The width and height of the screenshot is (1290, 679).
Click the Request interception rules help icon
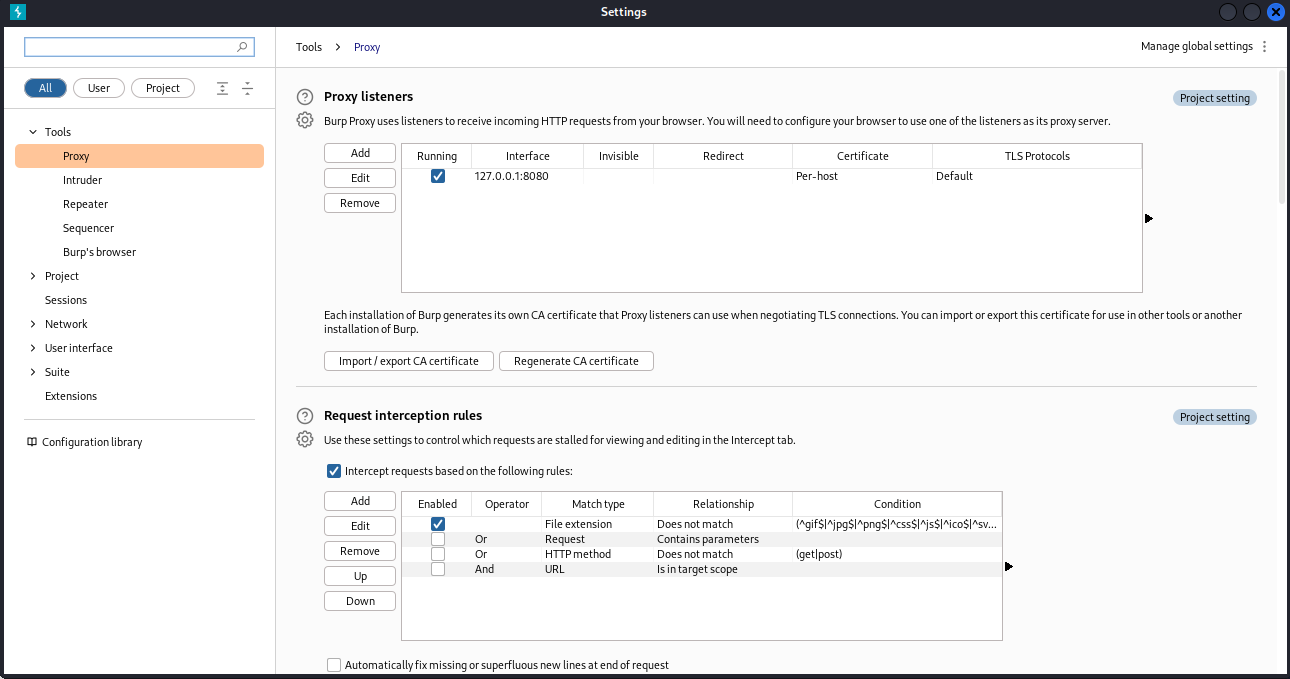pos(305,416)
